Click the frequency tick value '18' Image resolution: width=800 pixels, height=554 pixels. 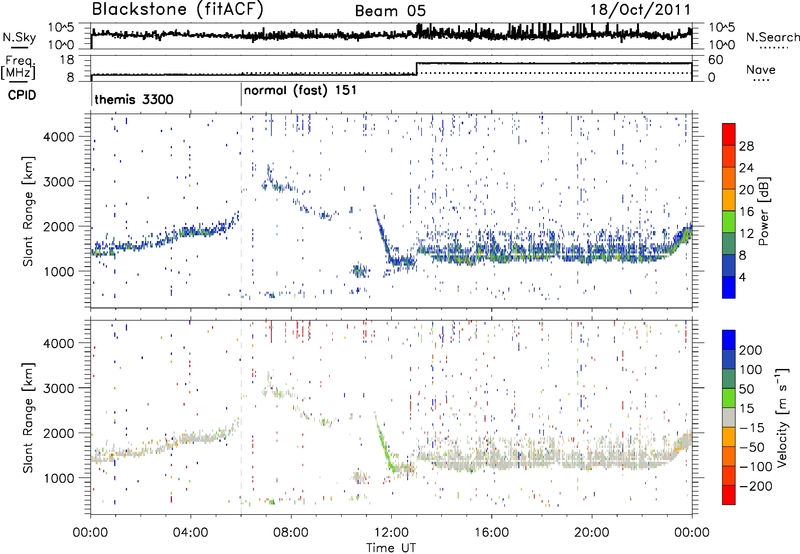(66, 60)
